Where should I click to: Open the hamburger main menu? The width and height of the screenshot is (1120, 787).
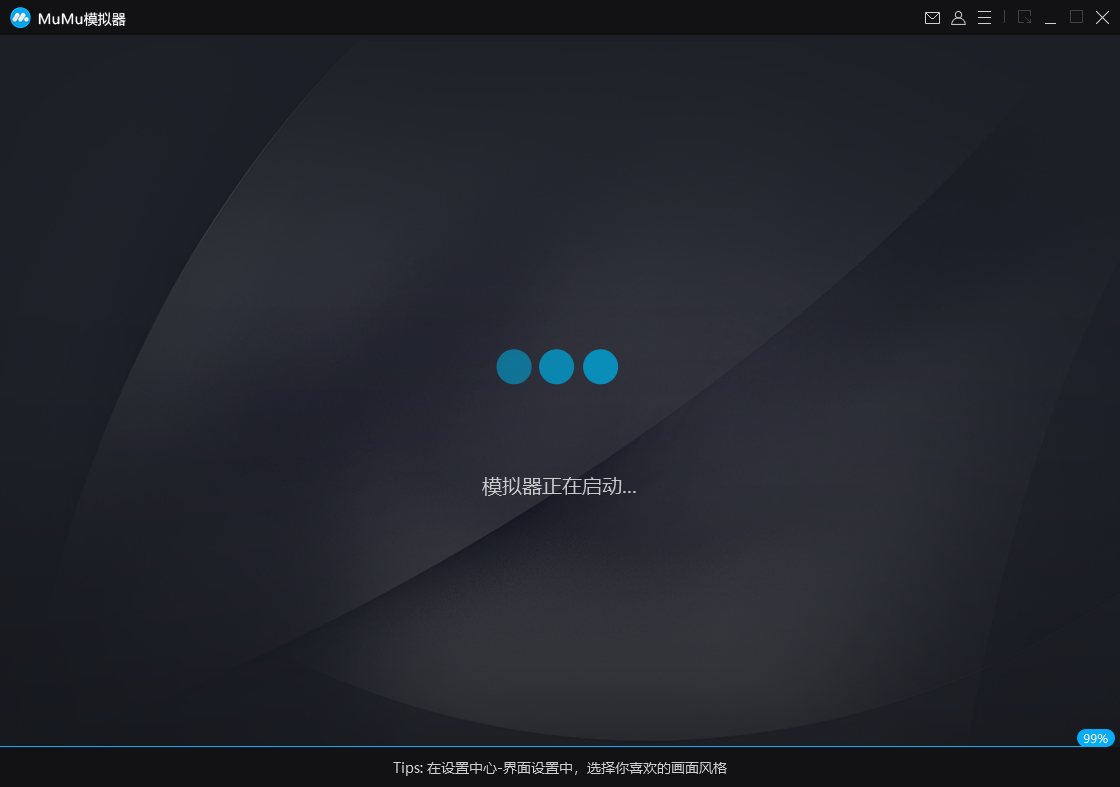(x=984, y=17)
